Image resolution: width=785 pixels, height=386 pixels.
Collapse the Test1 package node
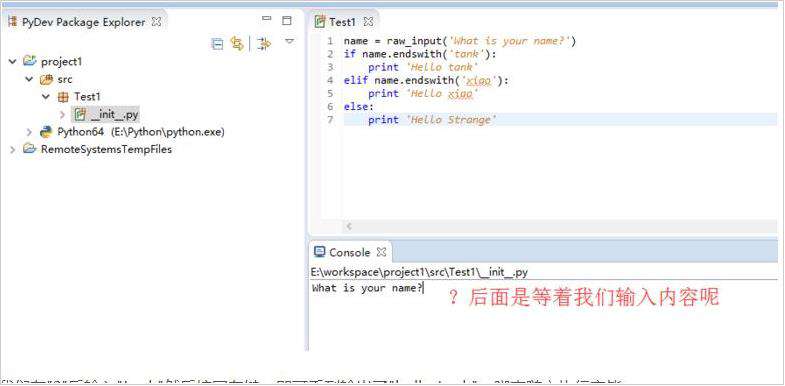click(x=46, y=97)
